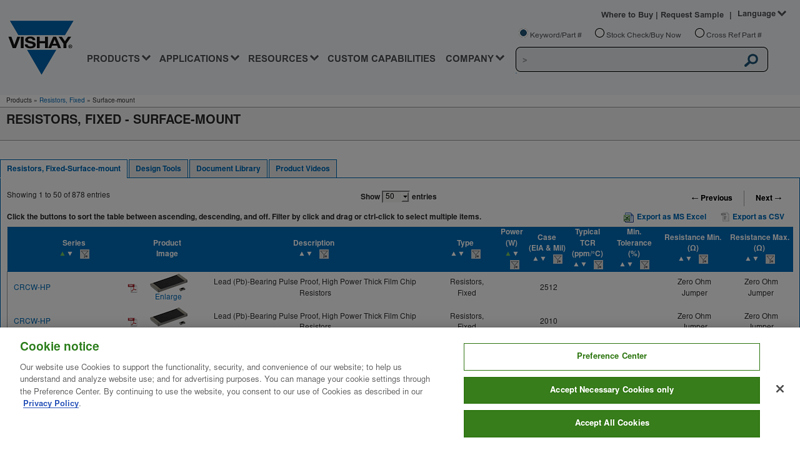This screenshot has width=800, height=450.
Task: Click the Export as CSV icon
Action: click(x=725, y=217)
